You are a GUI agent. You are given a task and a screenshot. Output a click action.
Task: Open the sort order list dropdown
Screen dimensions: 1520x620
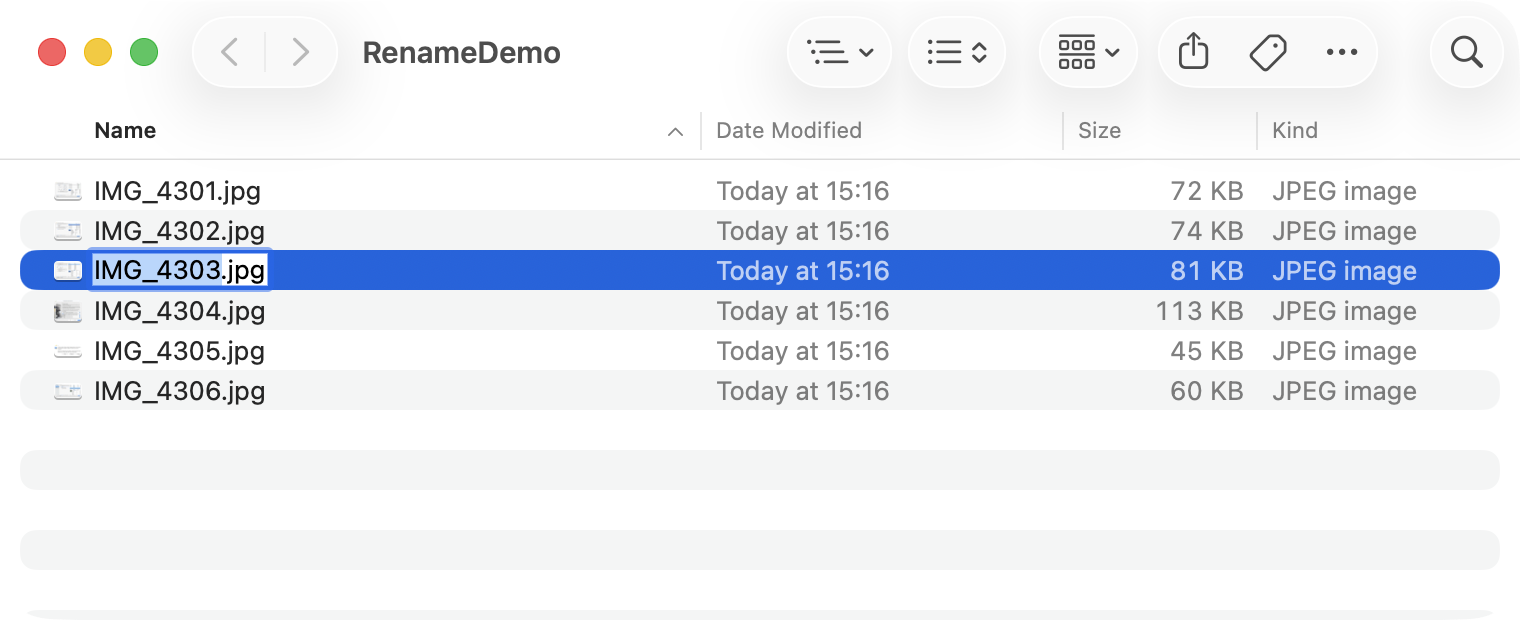[957, 52]
